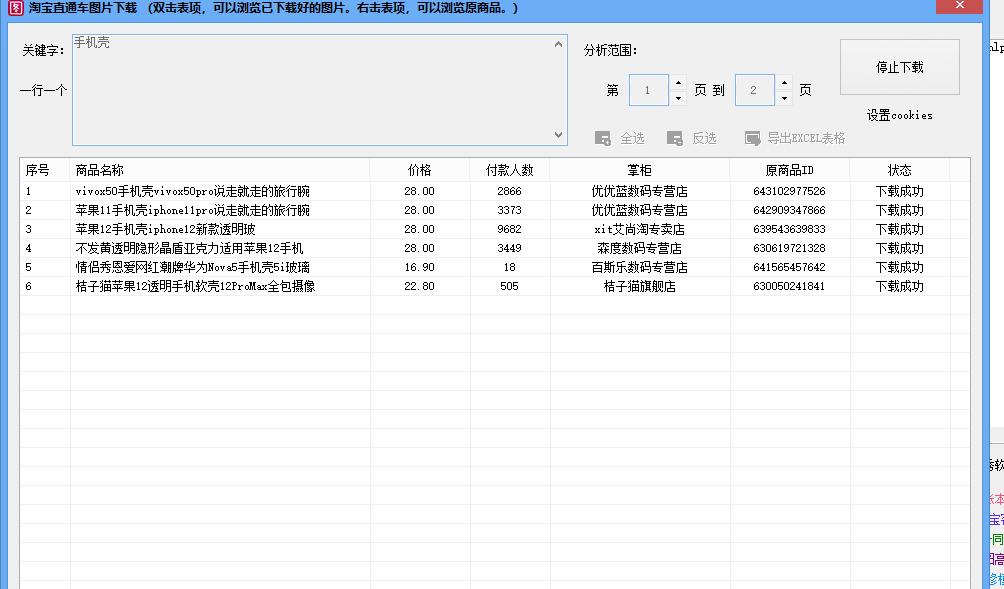Click the 全选 select-all icon
The width and height of the screenshot is (1004, 589).
coord(605,138)
